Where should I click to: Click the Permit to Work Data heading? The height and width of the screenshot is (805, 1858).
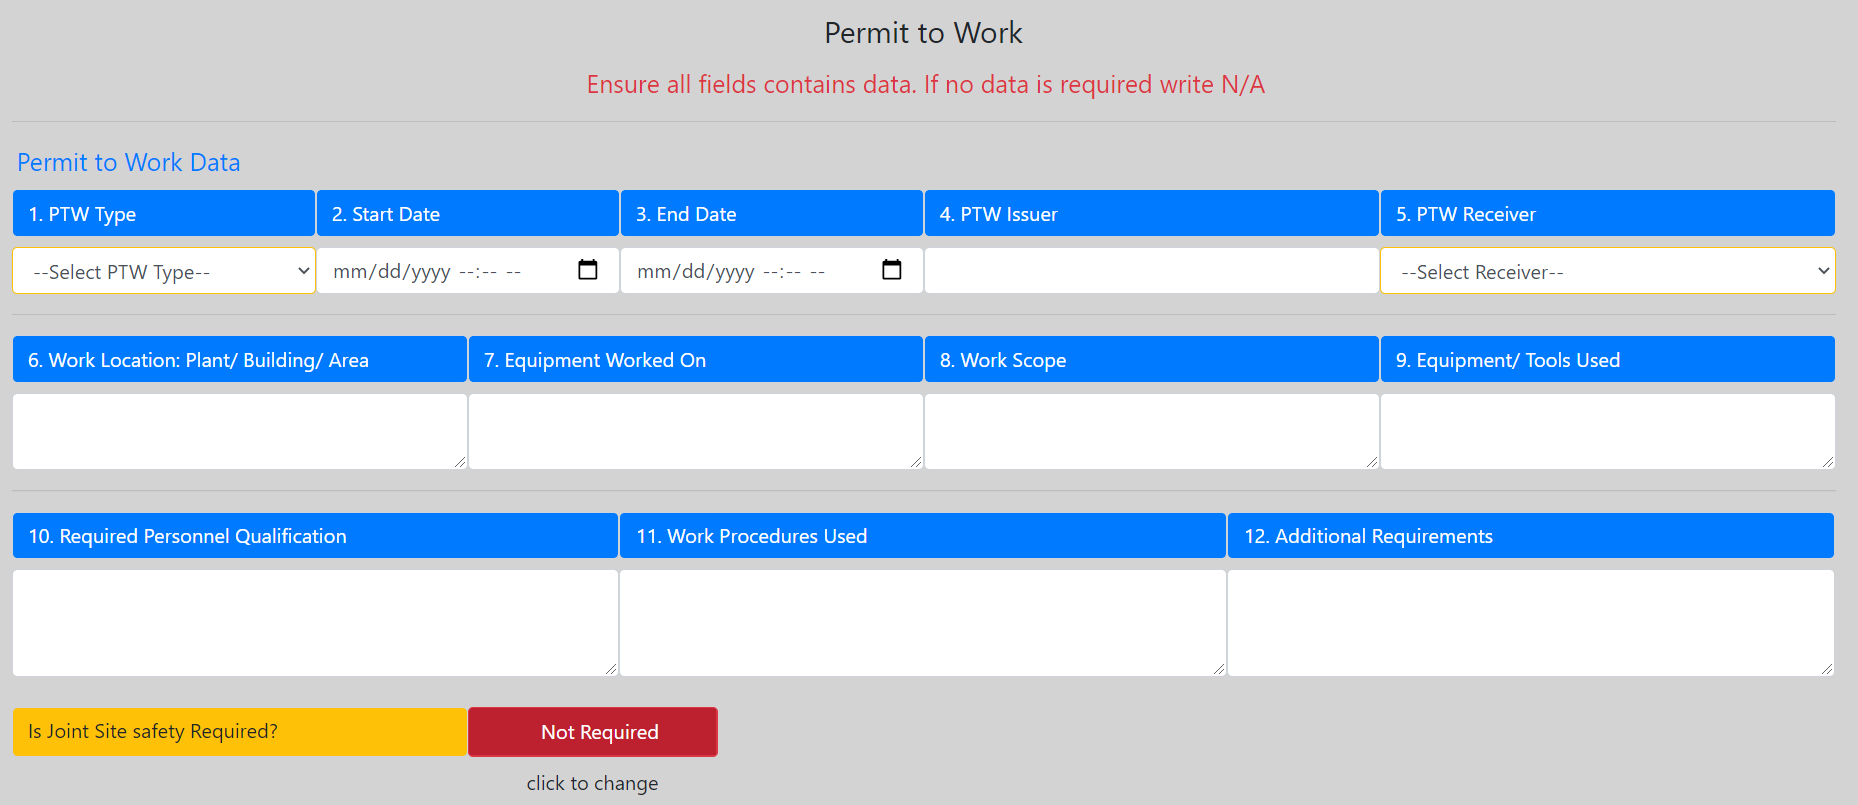(129, 162)
